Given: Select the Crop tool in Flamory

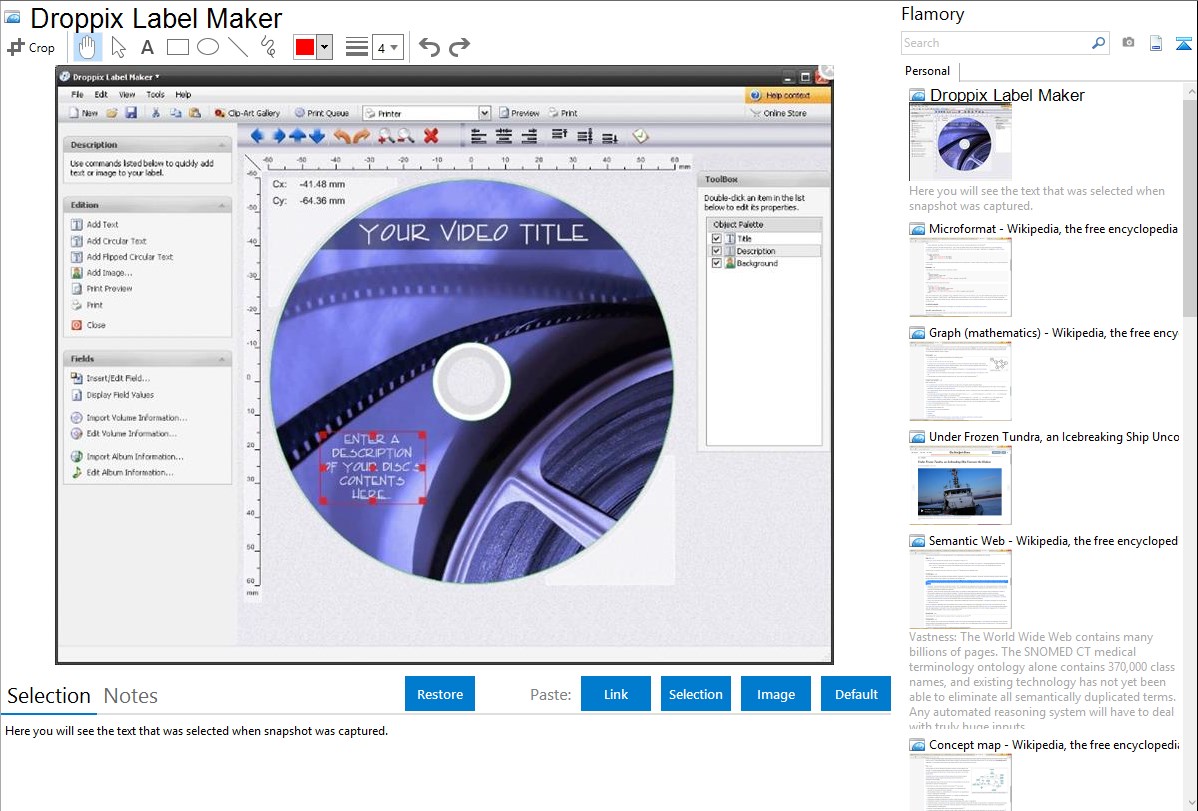Looking at the screenshot, I should (x=31, y=47).
